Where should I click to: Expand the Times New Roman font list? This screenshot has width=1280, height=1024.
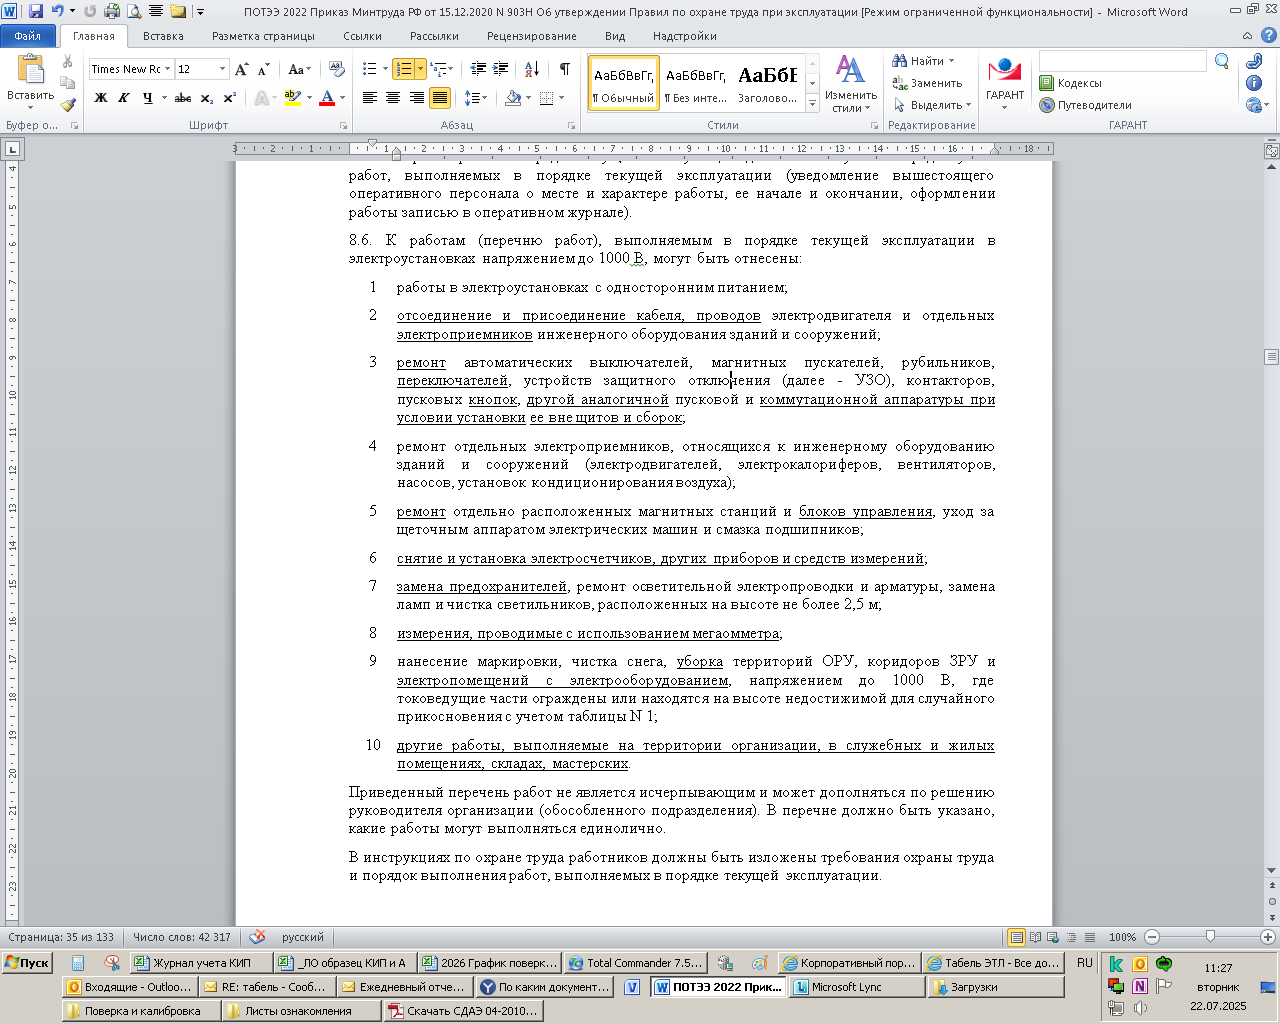click(168, 69)
